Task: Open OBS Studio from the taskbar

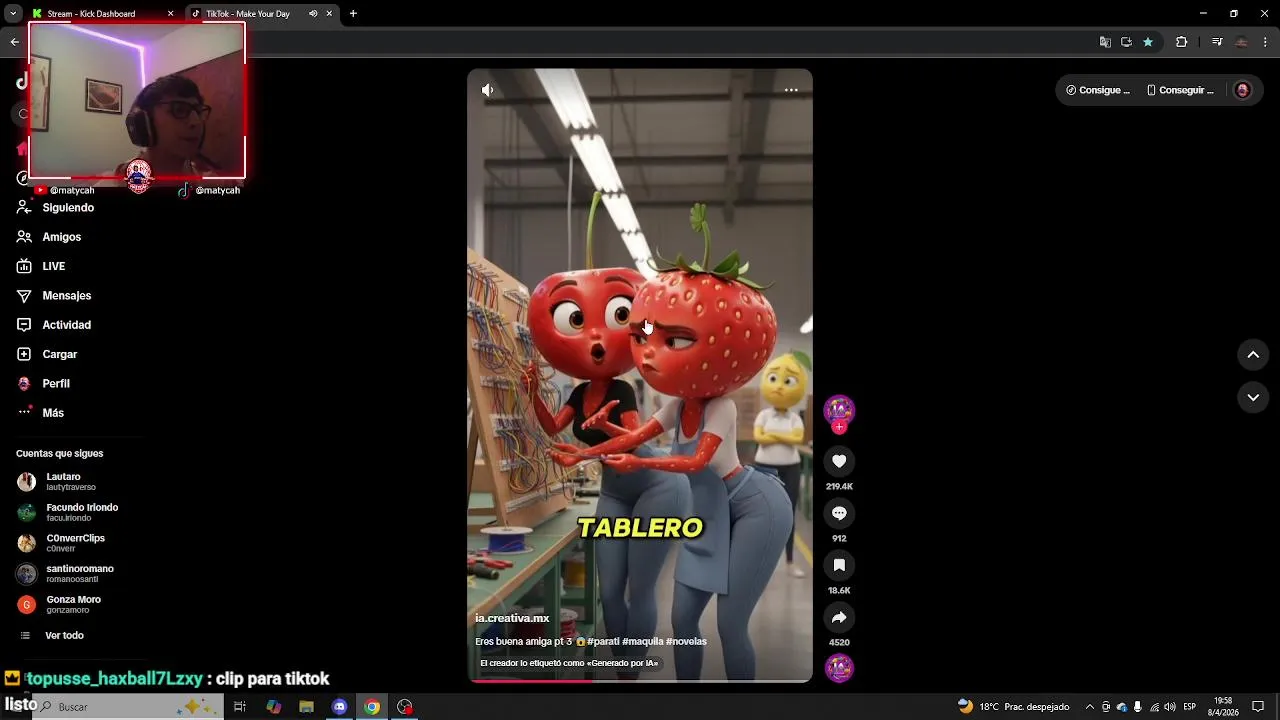Action: coord(405,707)
